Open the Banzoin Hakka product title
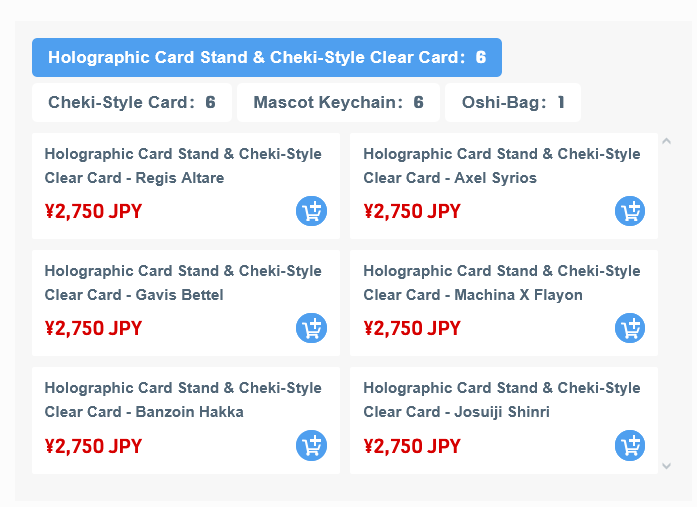 (x=183, y=400)
